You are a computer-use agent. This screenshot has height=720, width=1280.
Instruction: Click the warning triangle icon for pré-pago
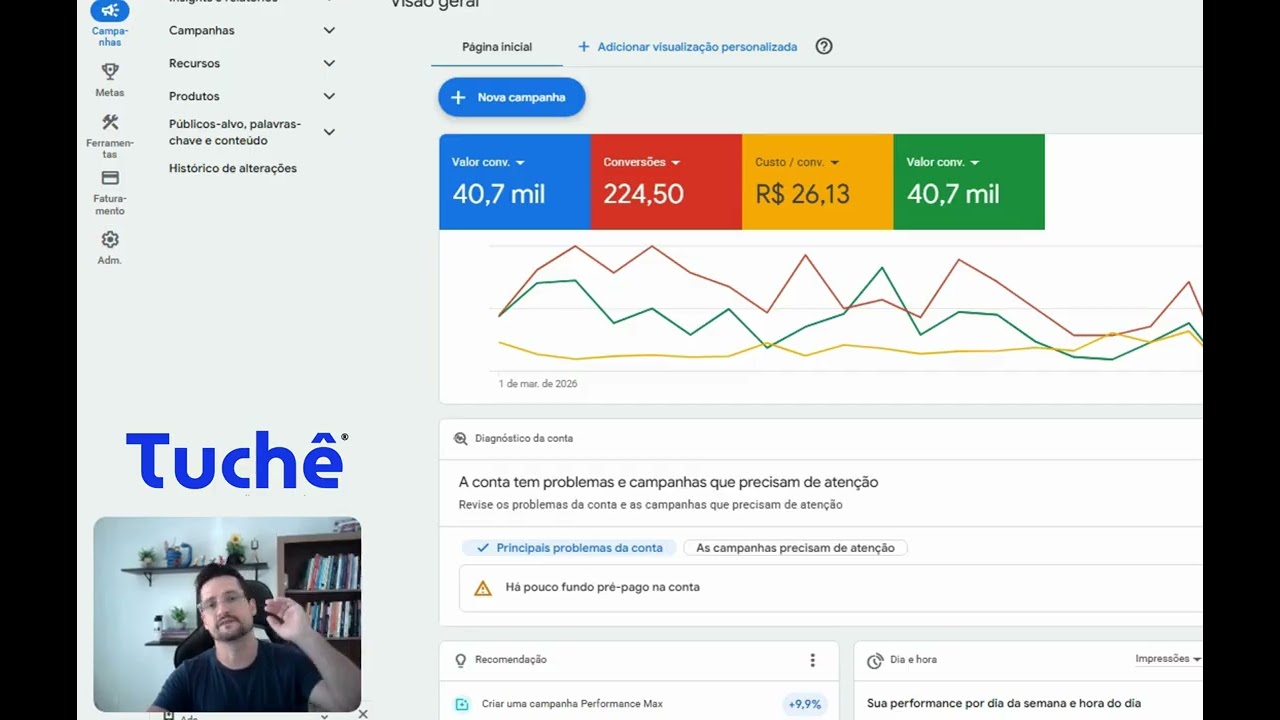coord(483,588)
